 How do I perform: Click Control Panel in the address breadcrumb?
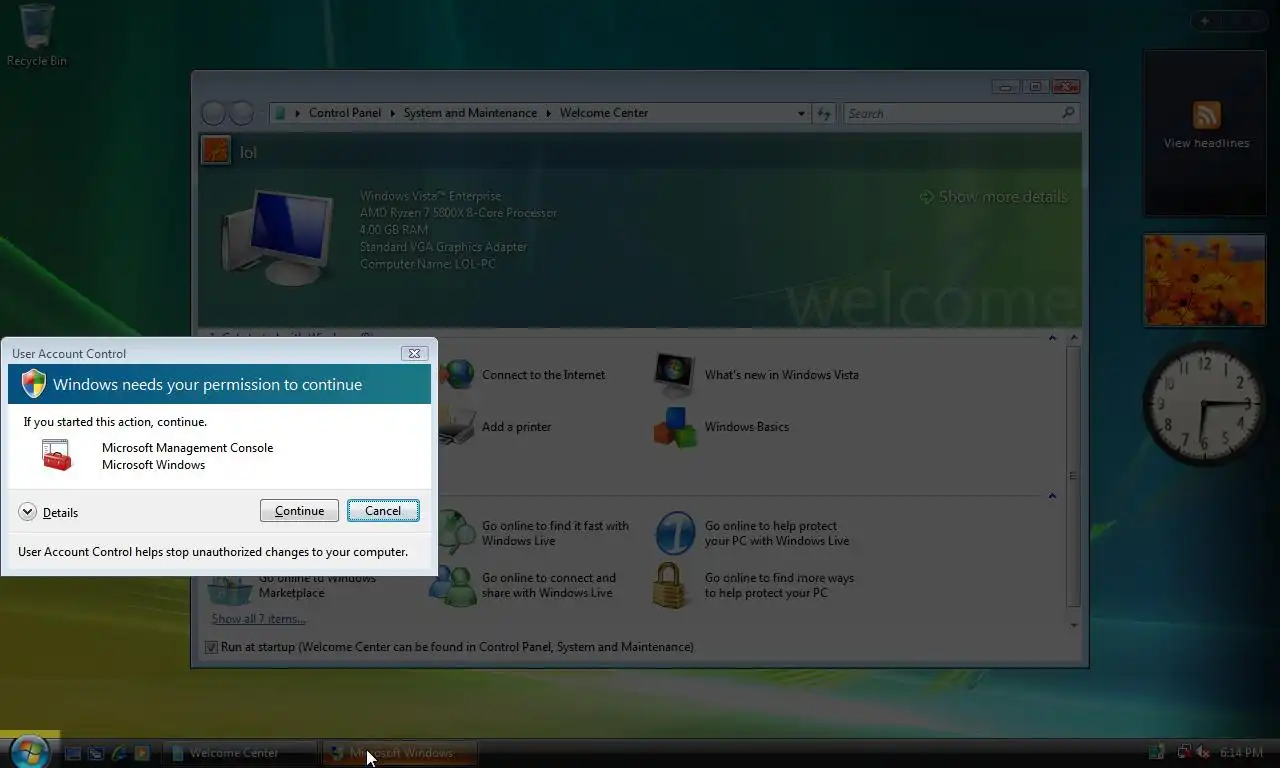coord(345,113)
